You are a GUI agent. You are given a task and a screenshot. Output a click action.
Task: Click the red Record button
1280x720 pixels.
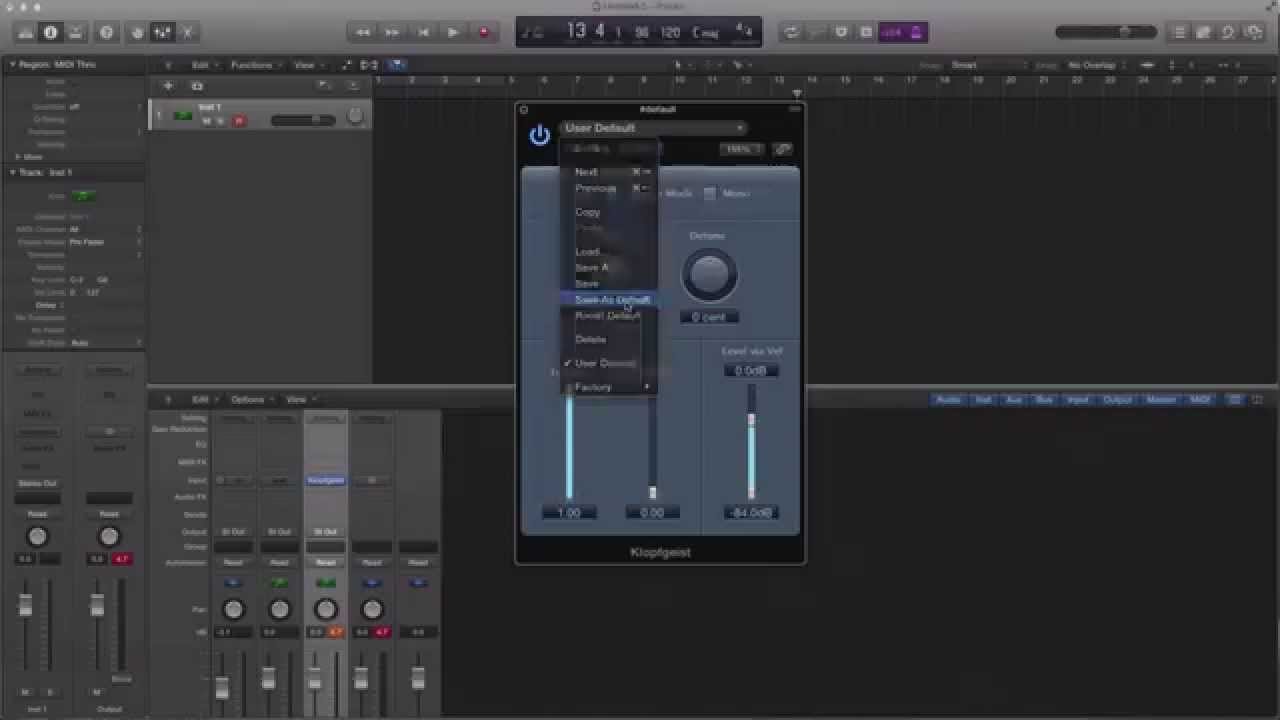coord(484,33)
